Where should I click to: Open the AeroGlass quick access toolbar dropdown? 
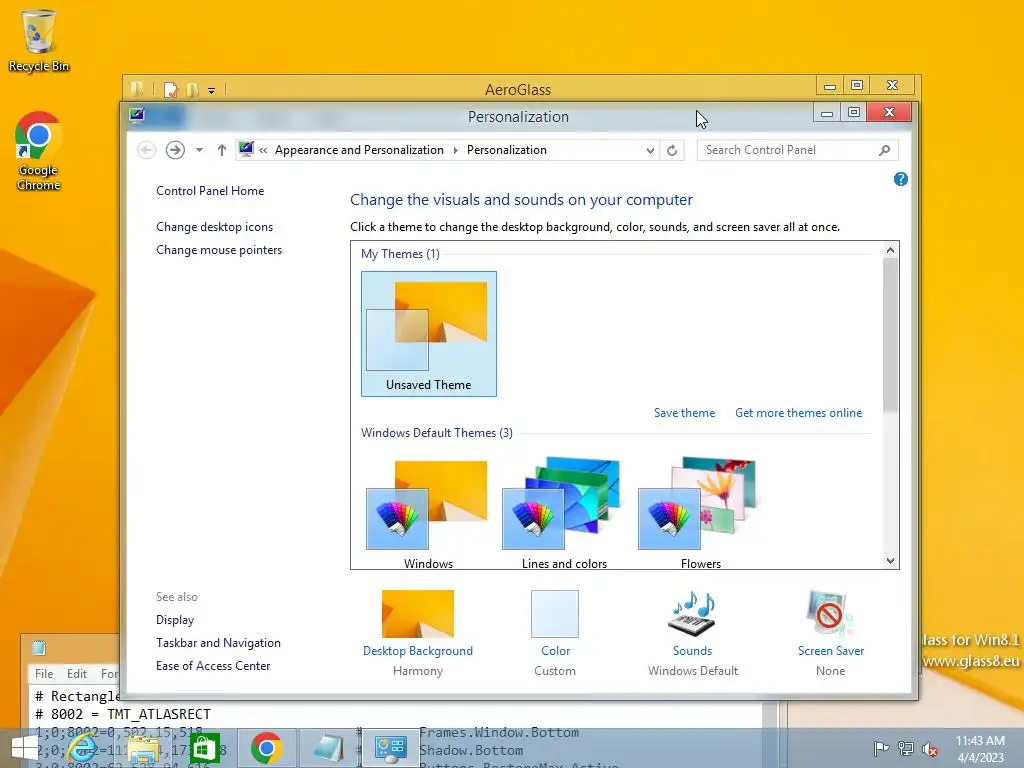coord(212,91)
